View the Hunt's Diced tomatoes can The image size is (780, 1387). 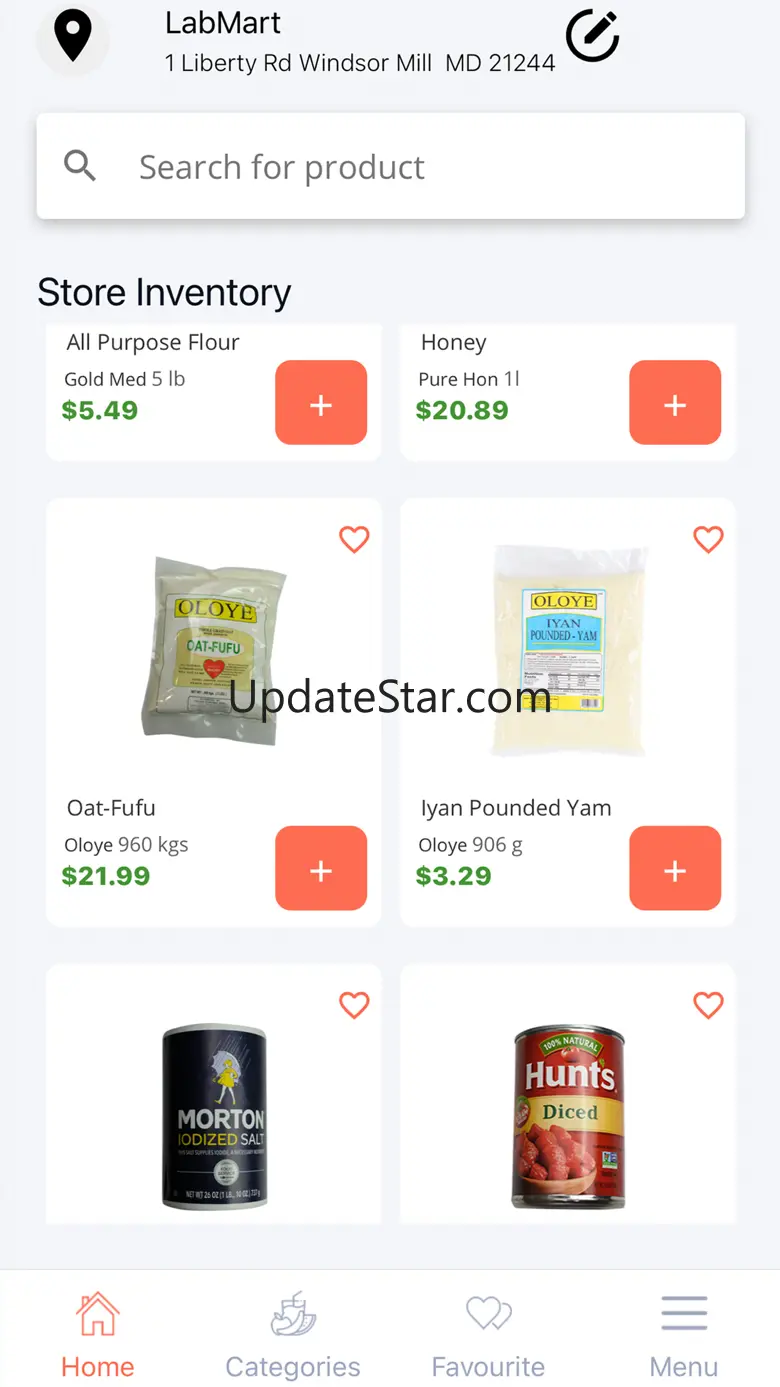click(x=568, y=1116)
